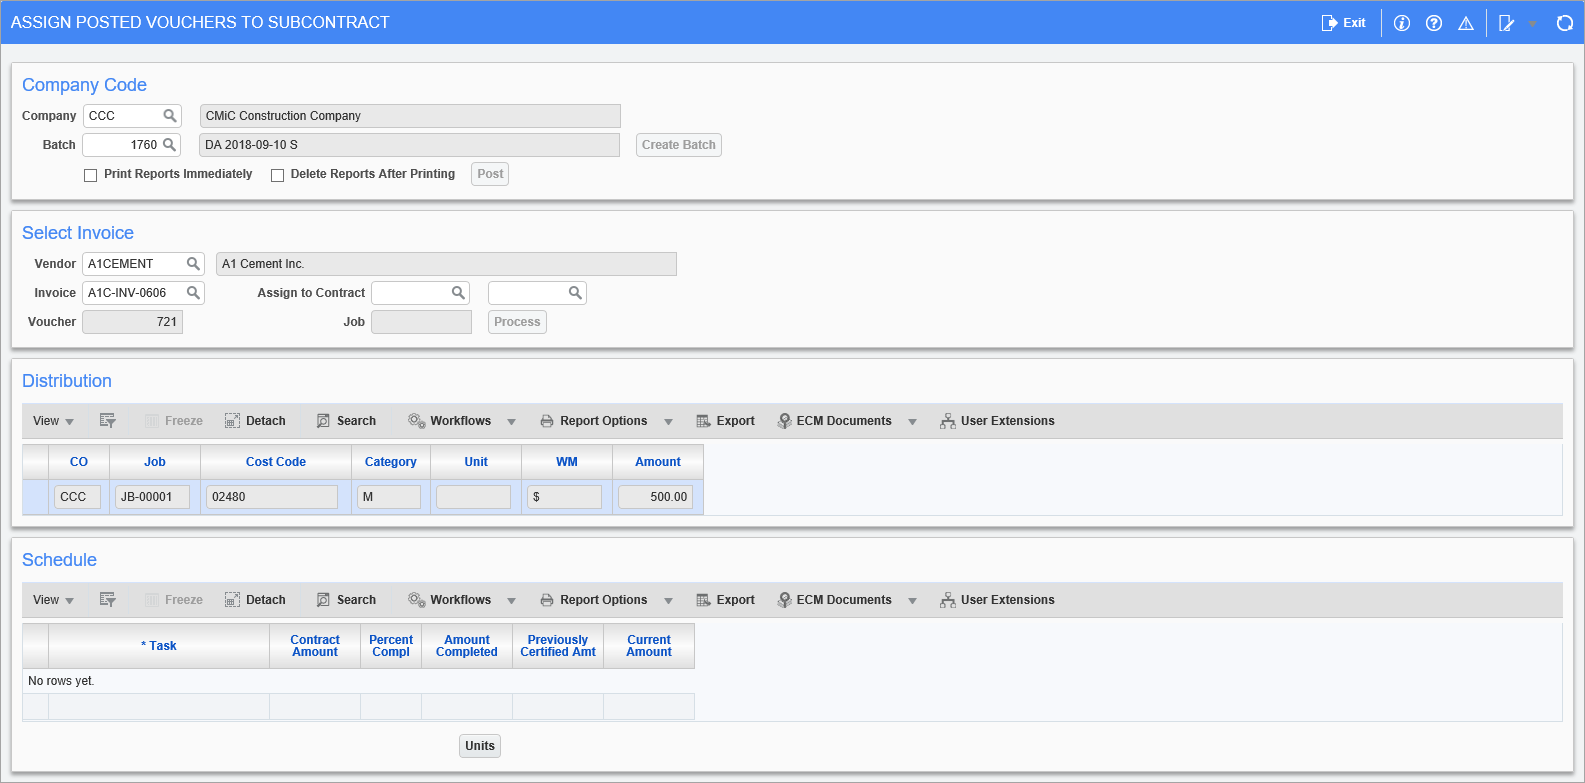This screenshot has height=783, width=1585.
Task: Click Workflows in Schedule toolbar
Action: [450, 600]
